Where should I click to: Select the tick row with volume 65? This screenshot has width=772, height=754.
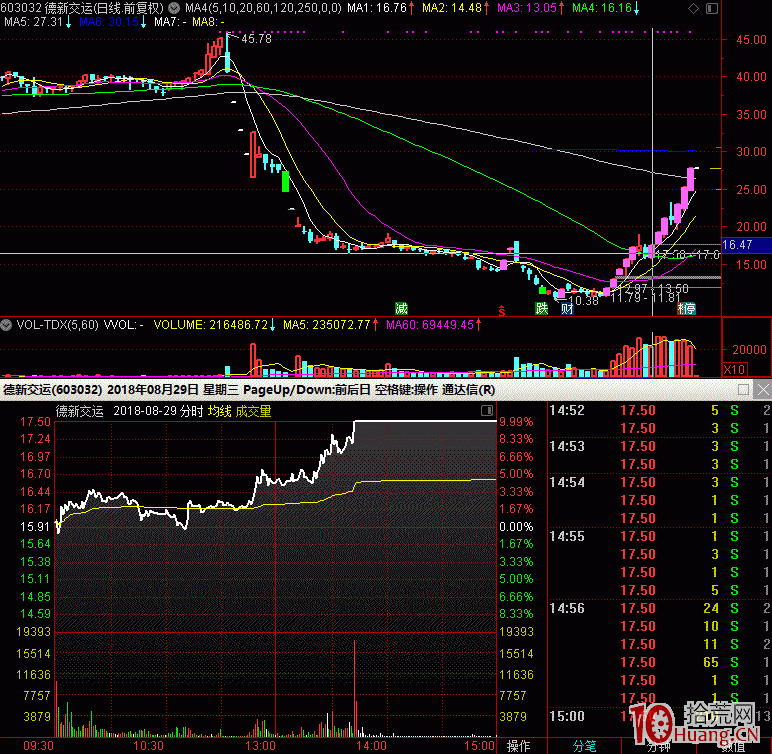coord(659,662)
